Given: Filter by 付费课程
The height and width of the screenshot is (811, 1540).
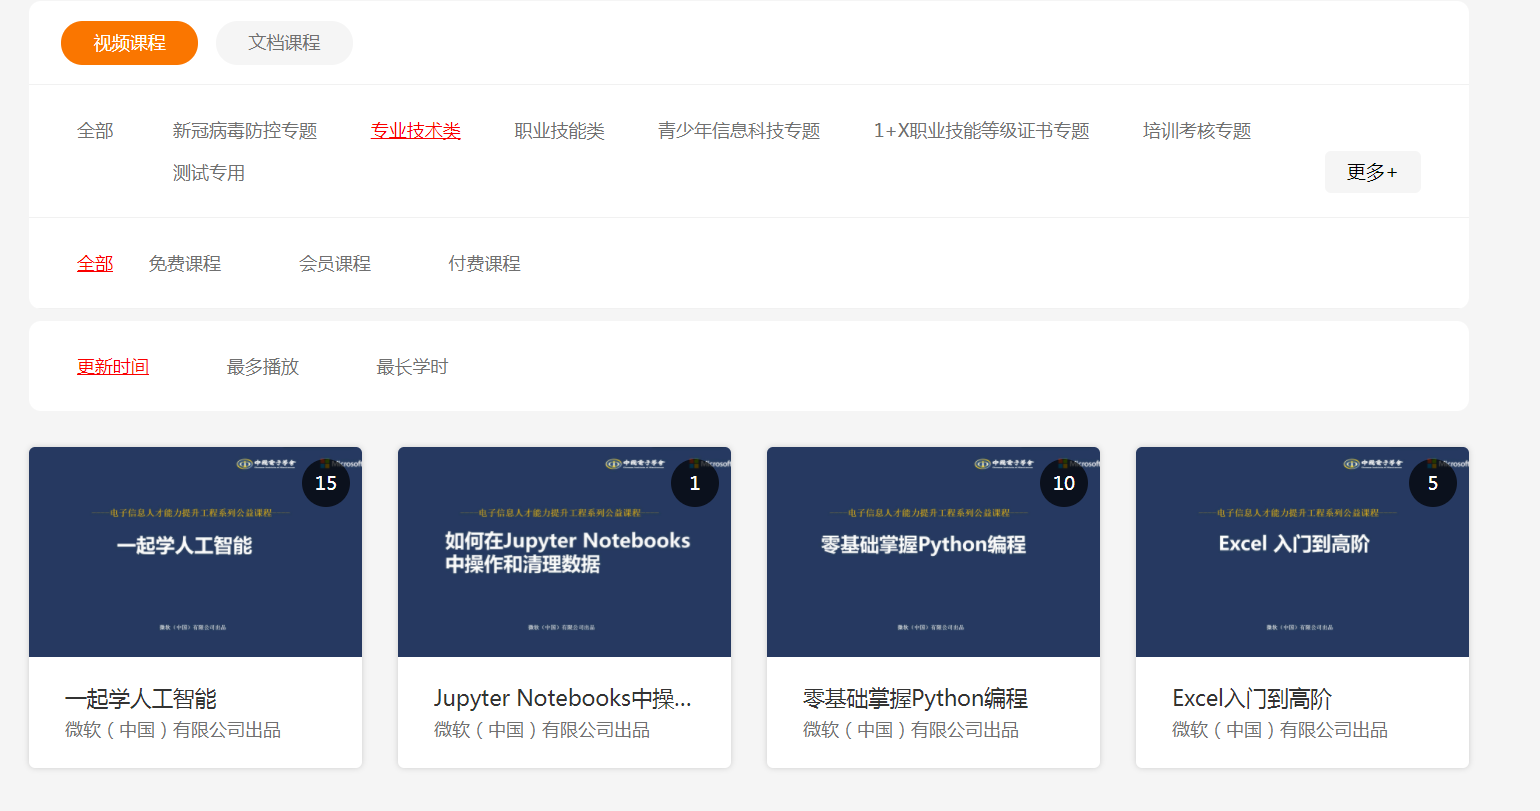Looking at the screenshot, I should coord(485,264).
